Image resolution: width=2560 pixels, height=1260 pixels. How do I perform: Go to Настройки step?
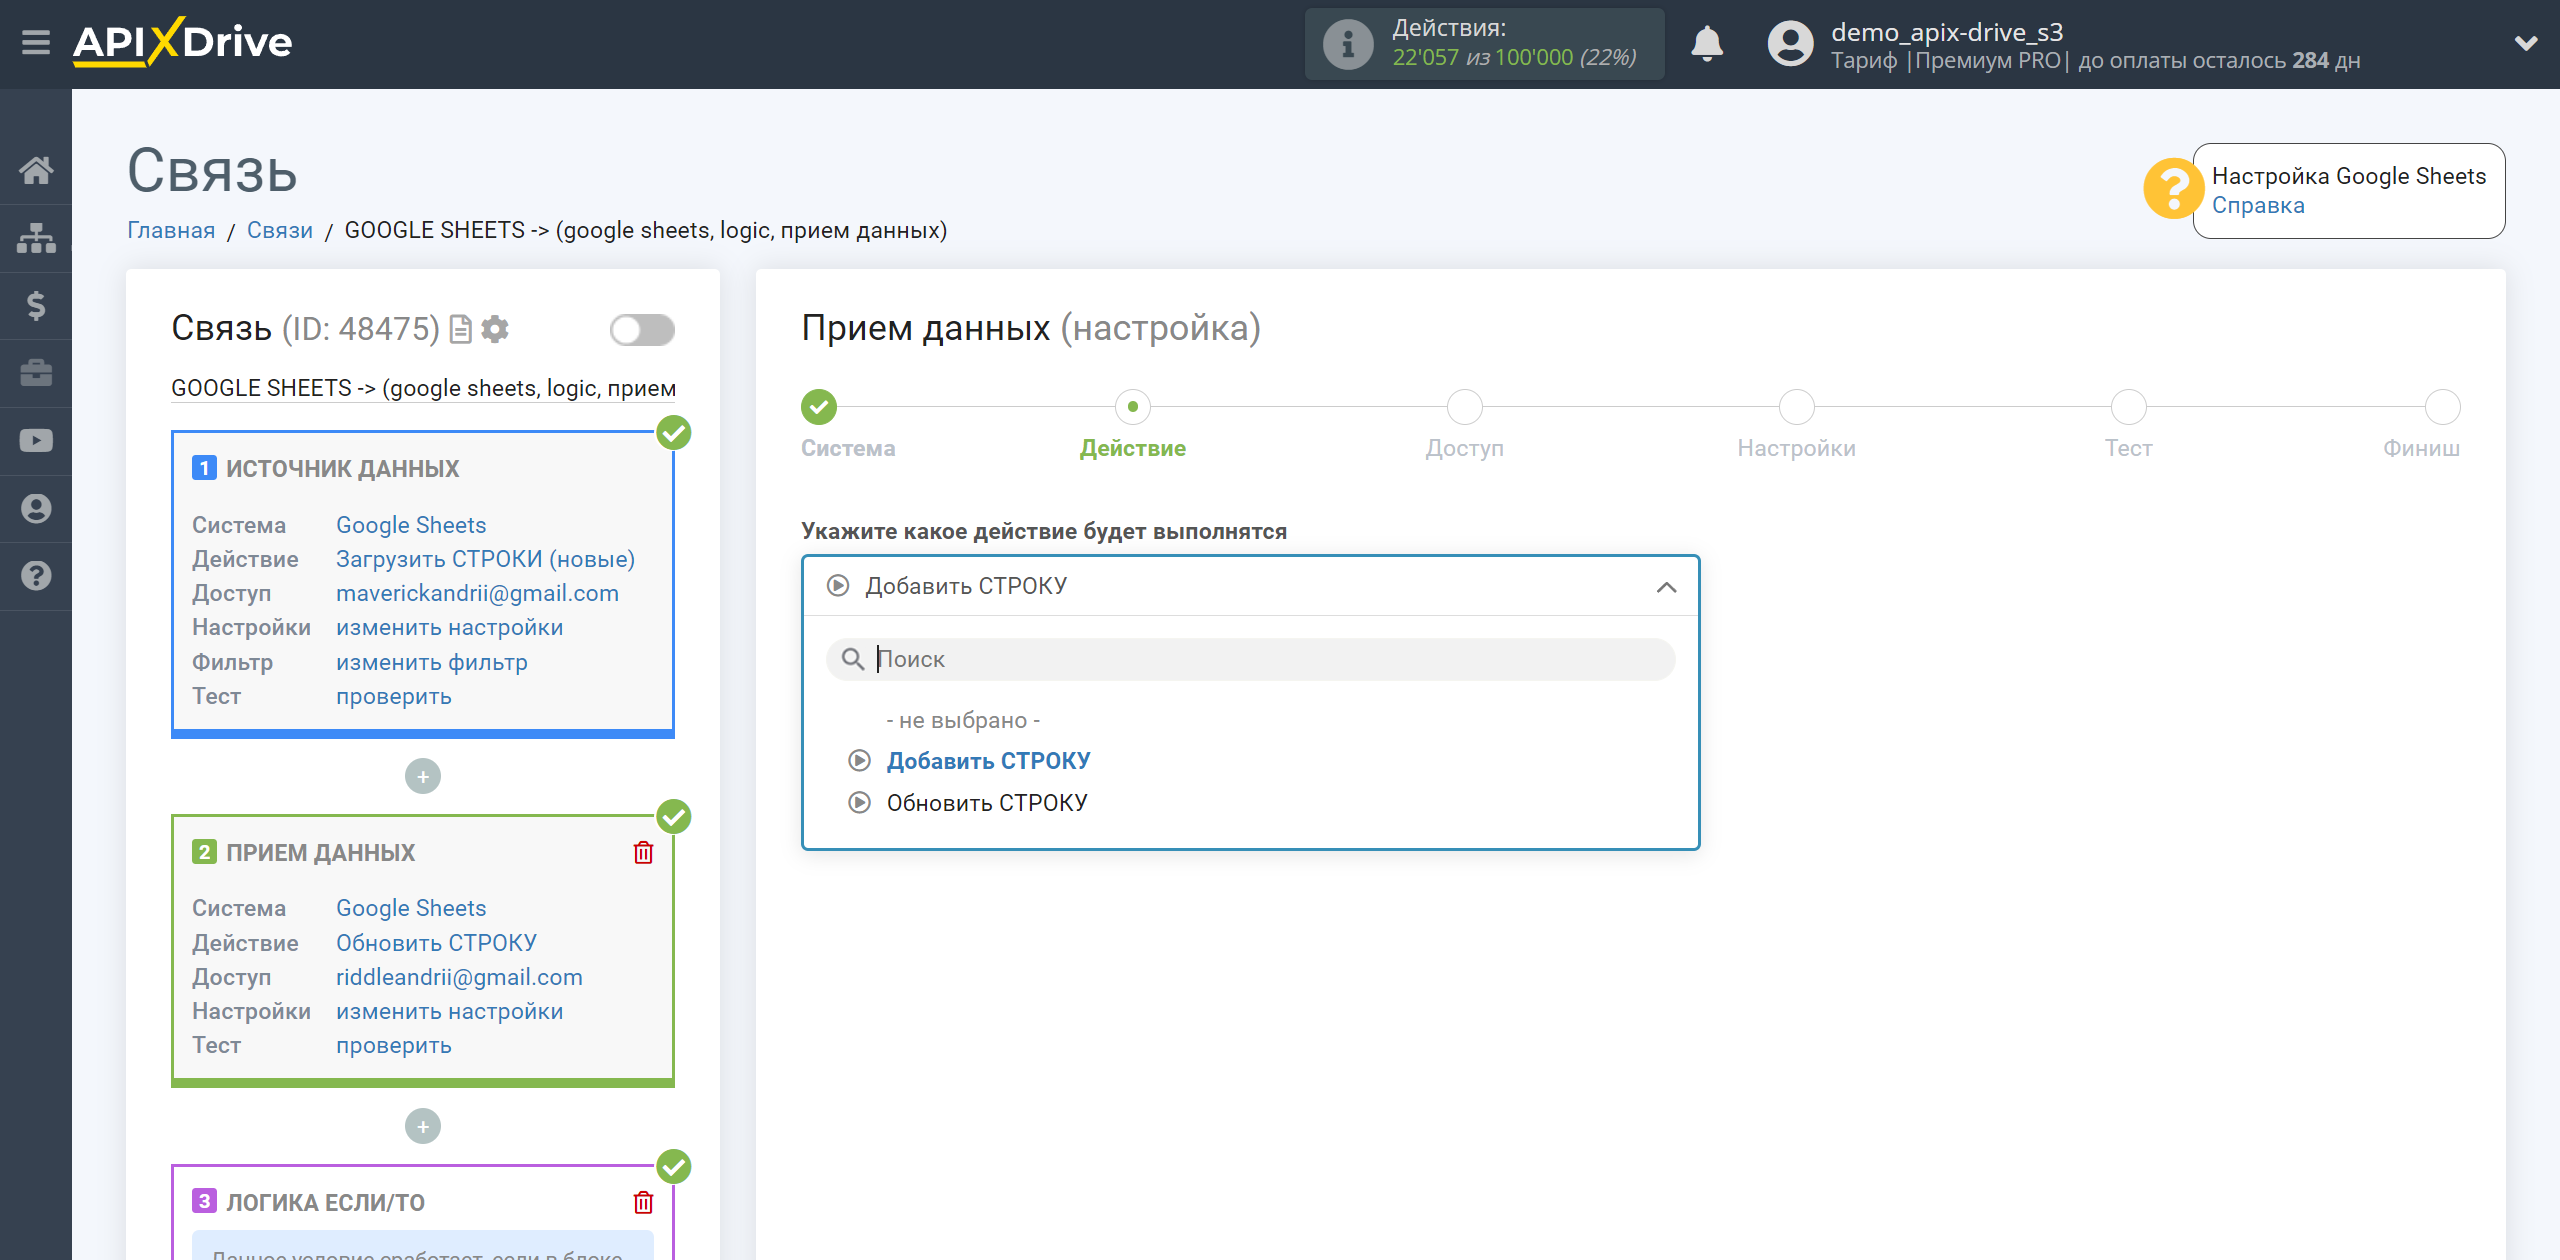click(x=1796, y=407)
